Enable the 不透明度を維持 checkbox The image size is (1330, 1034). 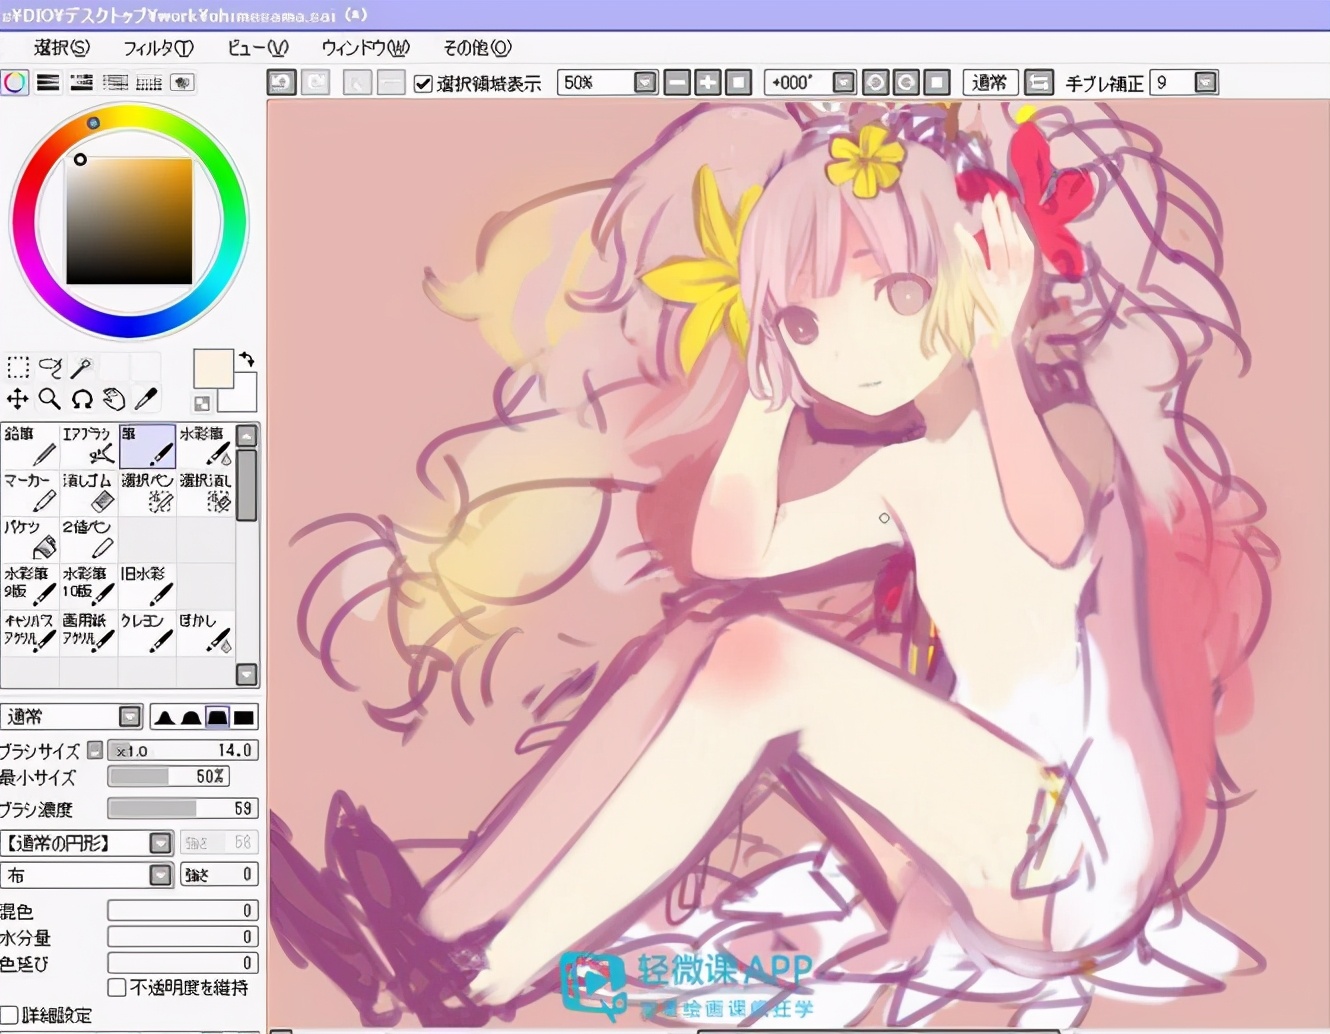(117, 988)
